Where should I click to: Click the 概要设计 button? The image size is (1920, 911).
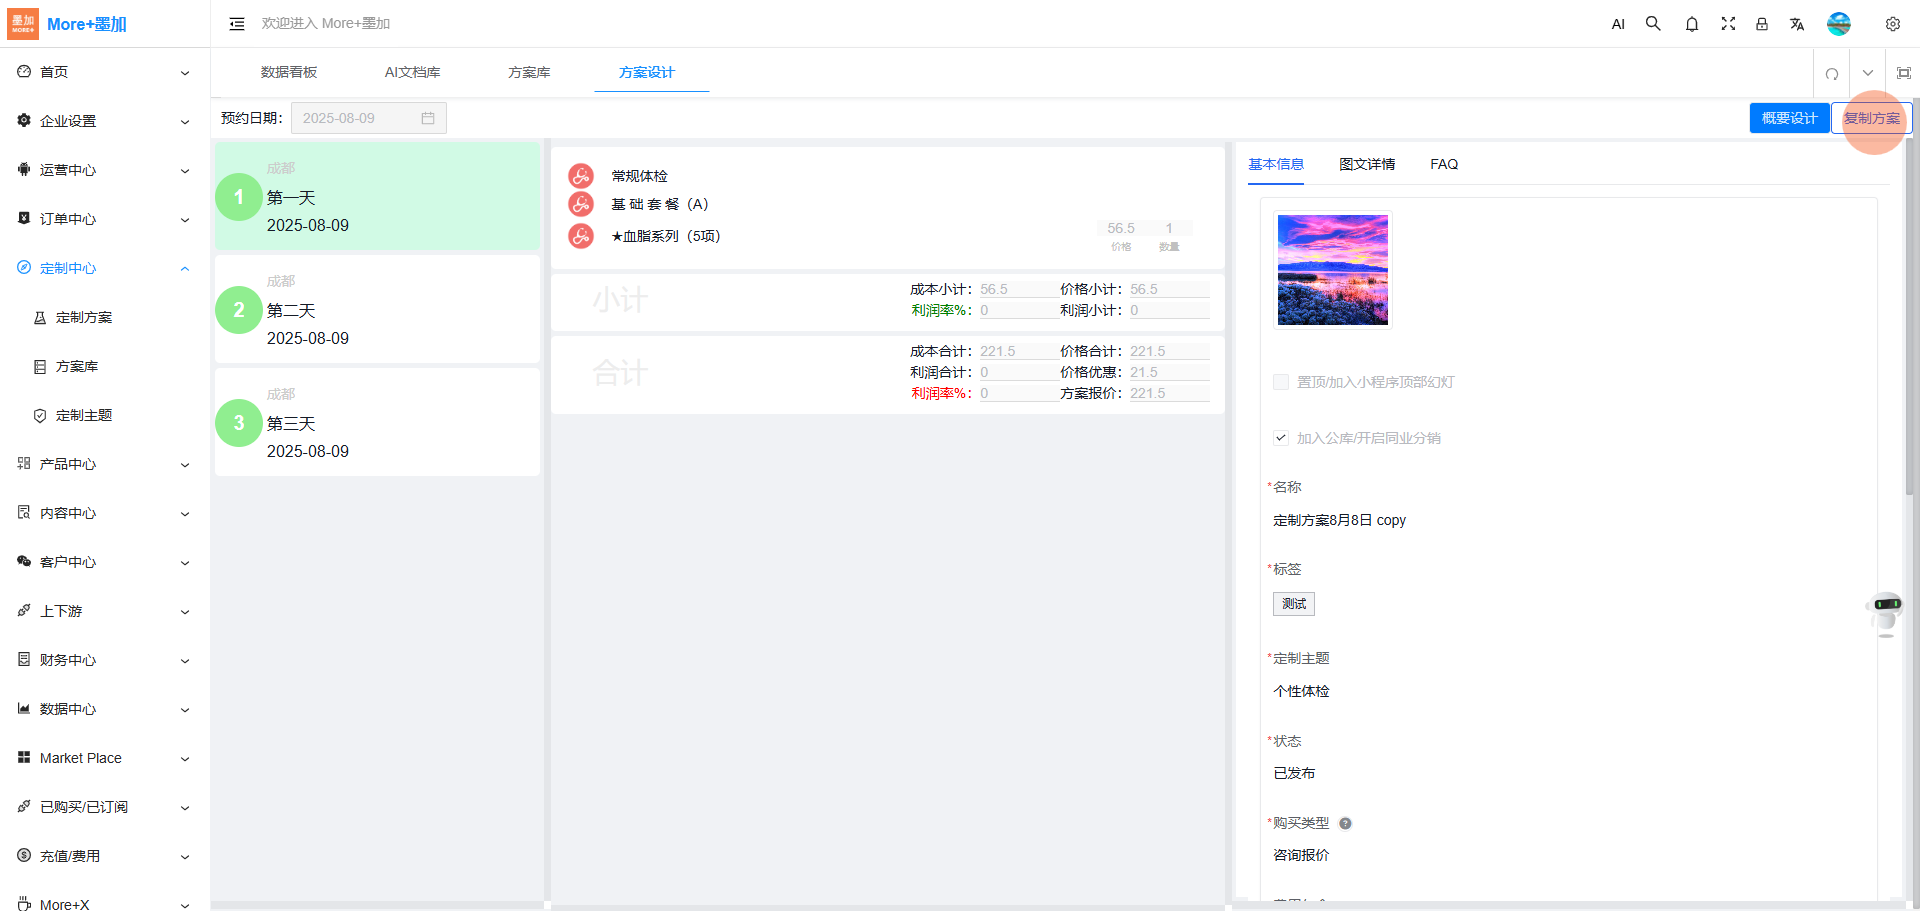1789,118
